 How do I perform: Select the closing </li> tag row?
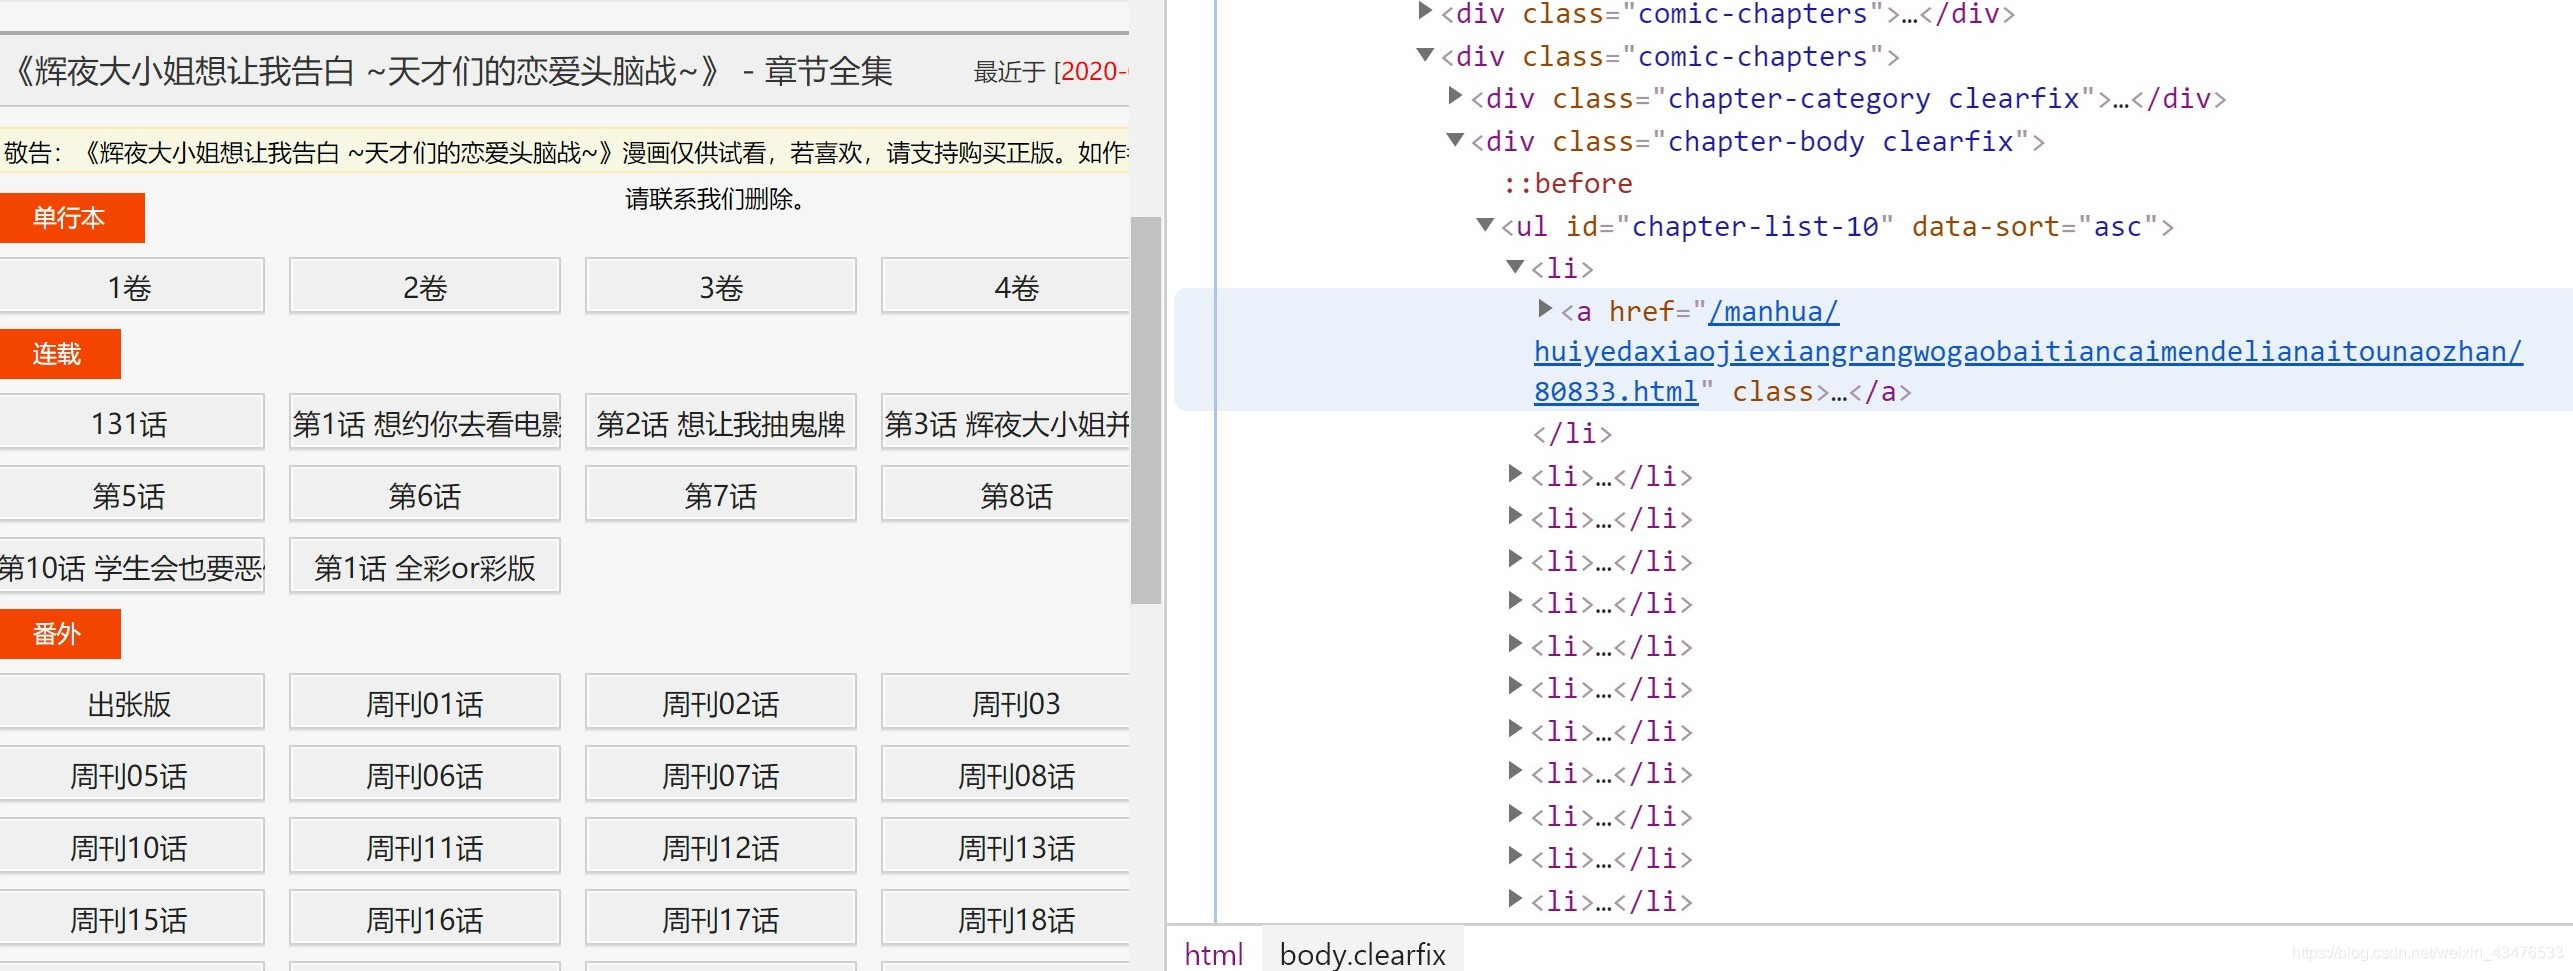1572,434
